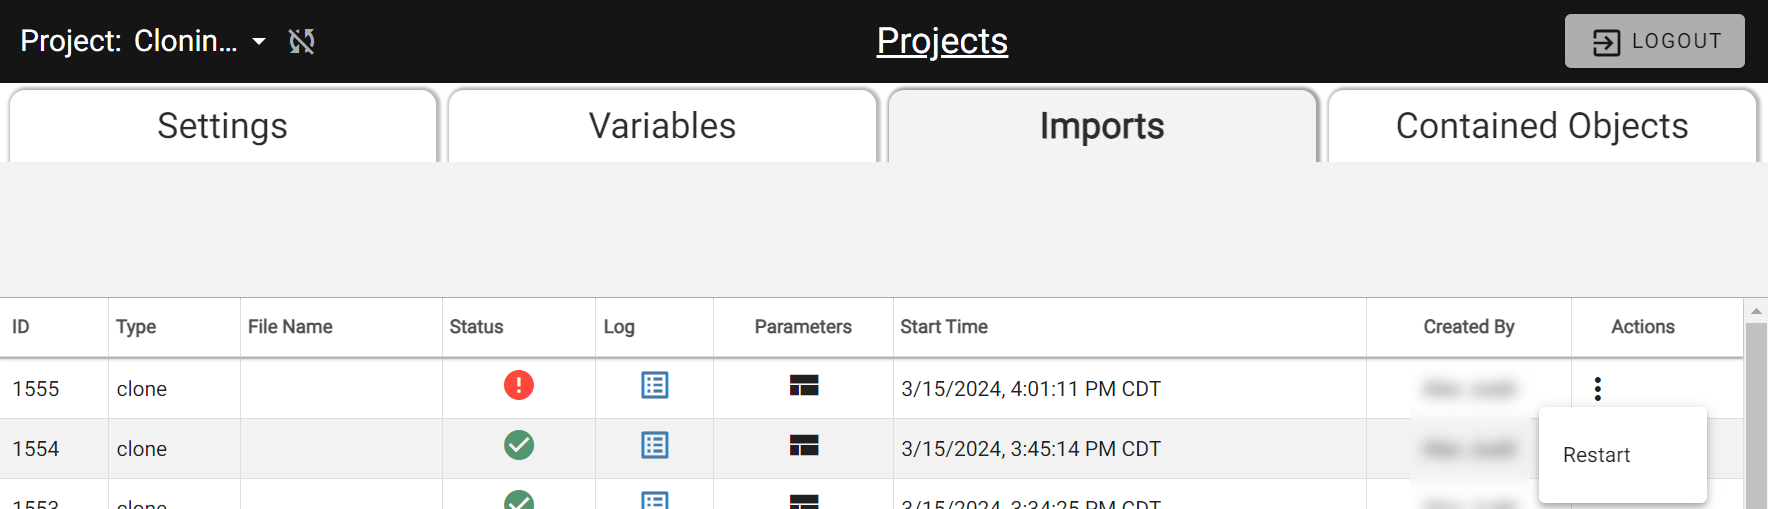Click the ID column header

tap(21, 327)
